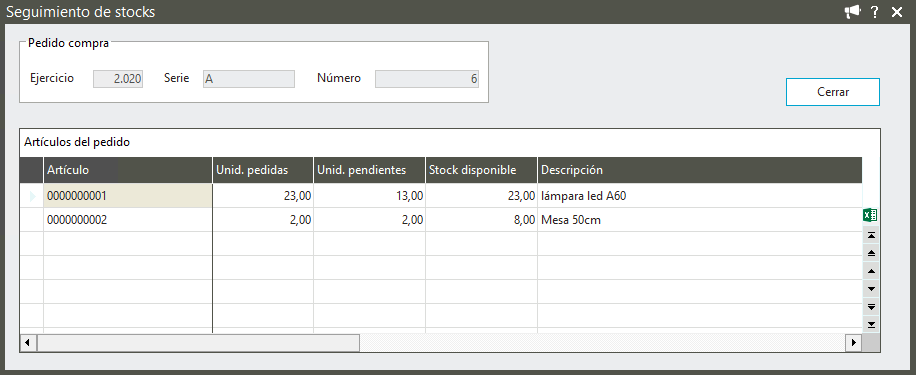Click the Unid. pedidas column header
916x375 pixels.
tap(263, 170)
